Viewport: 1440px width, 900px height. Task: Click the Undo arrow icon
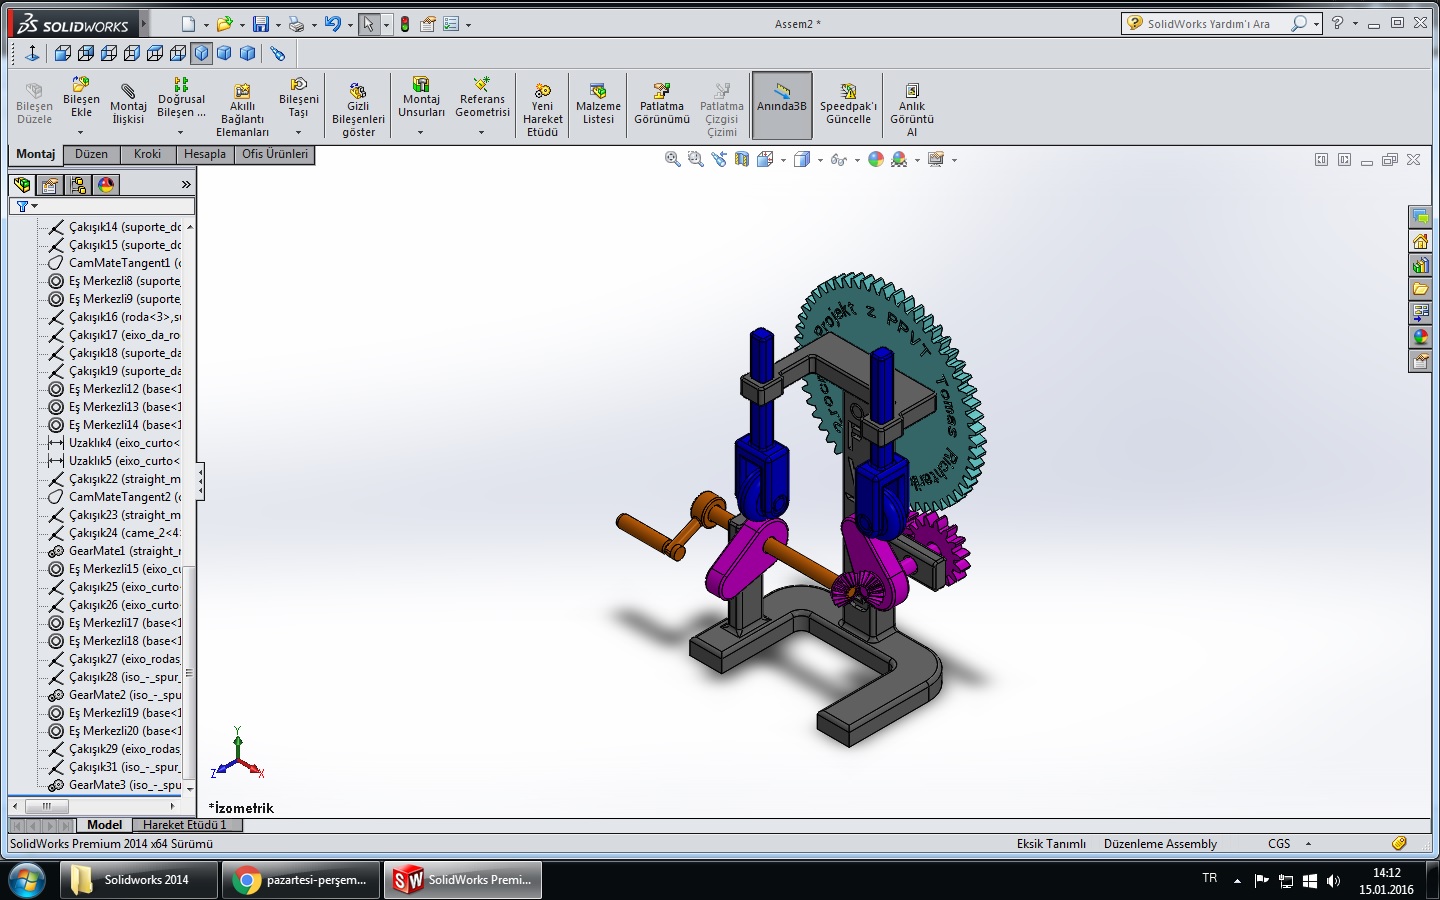coord(333,24)
